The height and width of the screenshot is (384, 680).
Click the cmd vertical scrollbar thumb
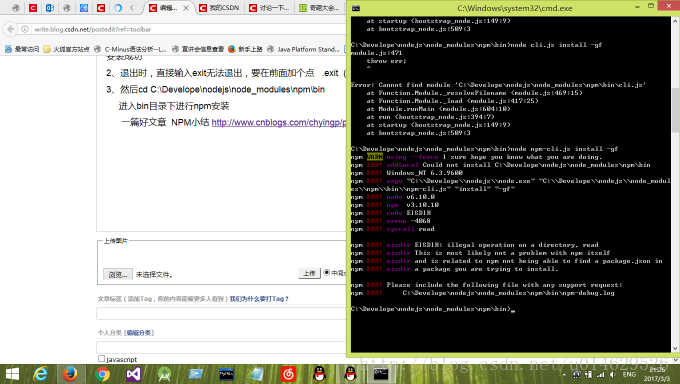point(675,110)
